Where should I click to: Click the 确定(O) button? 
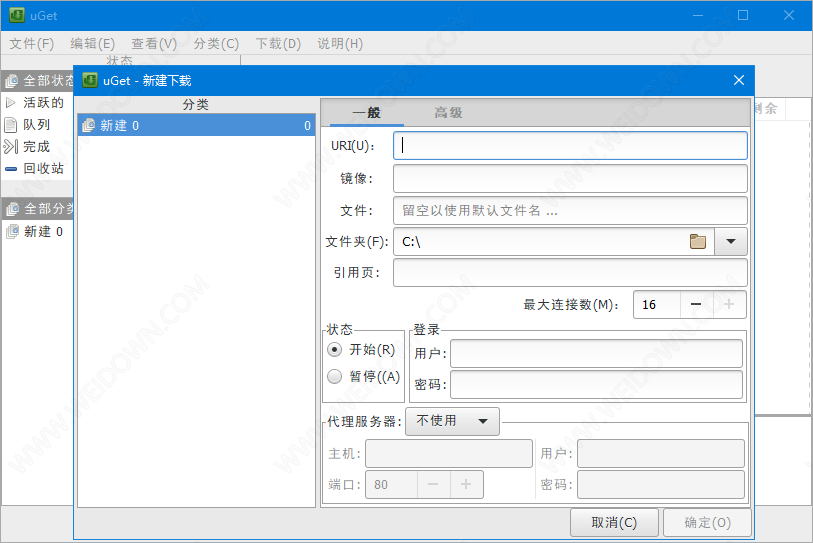pyautogui.click(x=708, y=523)
